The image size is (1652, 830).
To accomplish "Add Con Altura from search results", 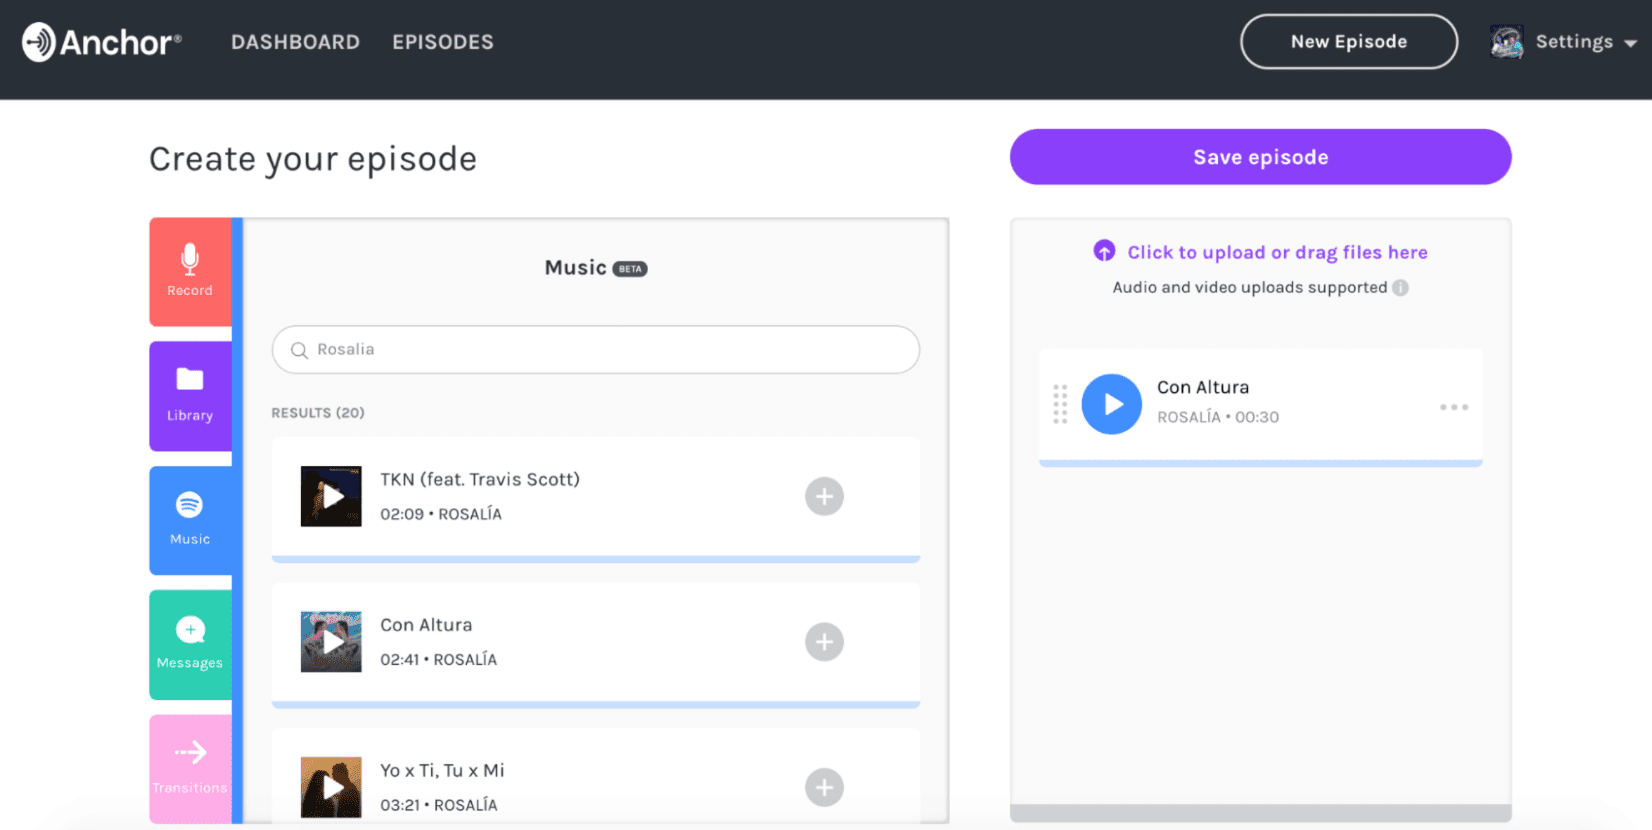I will (x=824, y=642).
